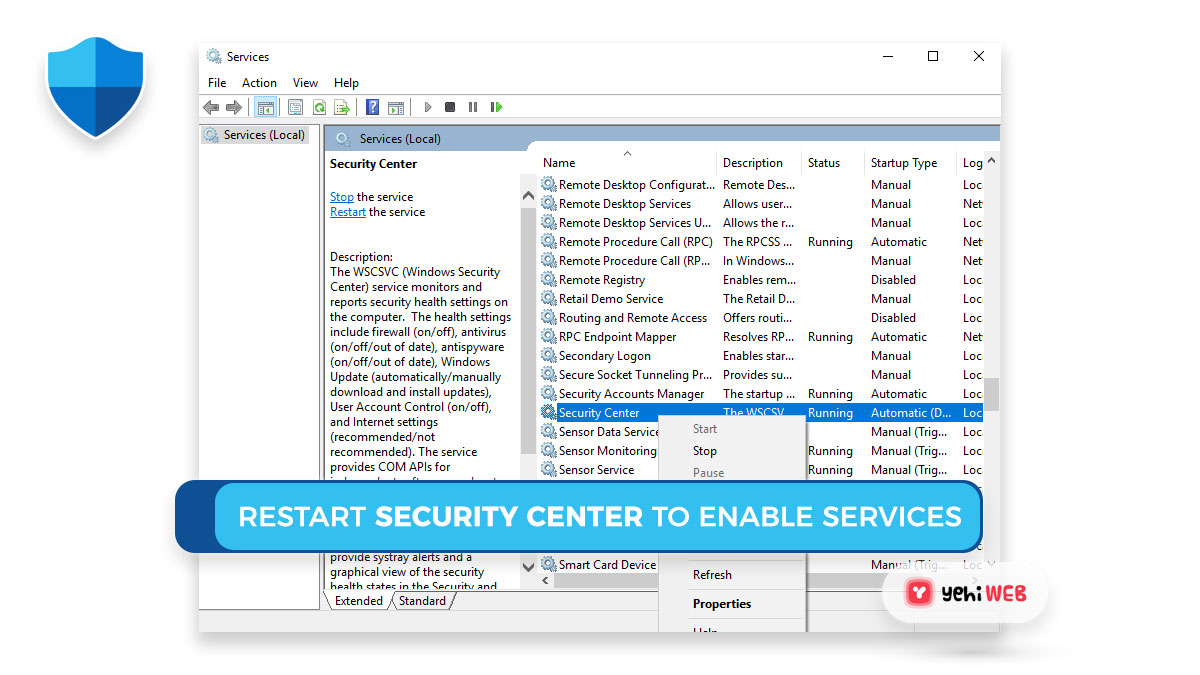The image size is (1200, 675).
Task: Open the Properties toolbar icon
Action: pyautogui.click(x=293, y=107)
